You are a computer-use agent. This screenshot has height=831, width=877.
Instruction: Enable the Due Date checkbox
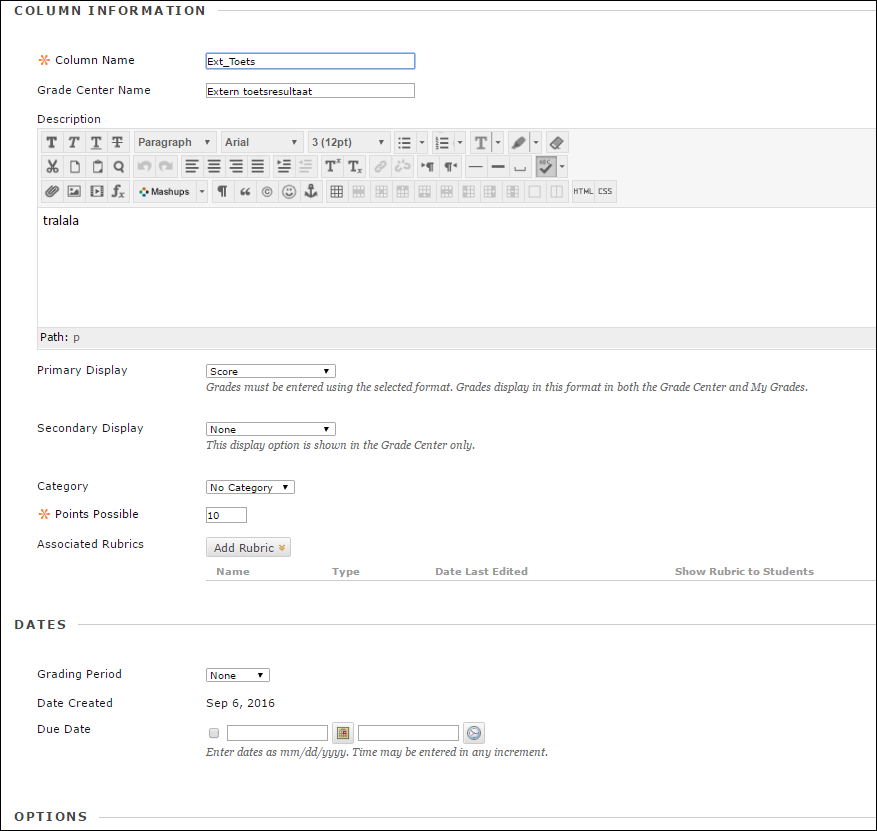click(x=214, y=733)
